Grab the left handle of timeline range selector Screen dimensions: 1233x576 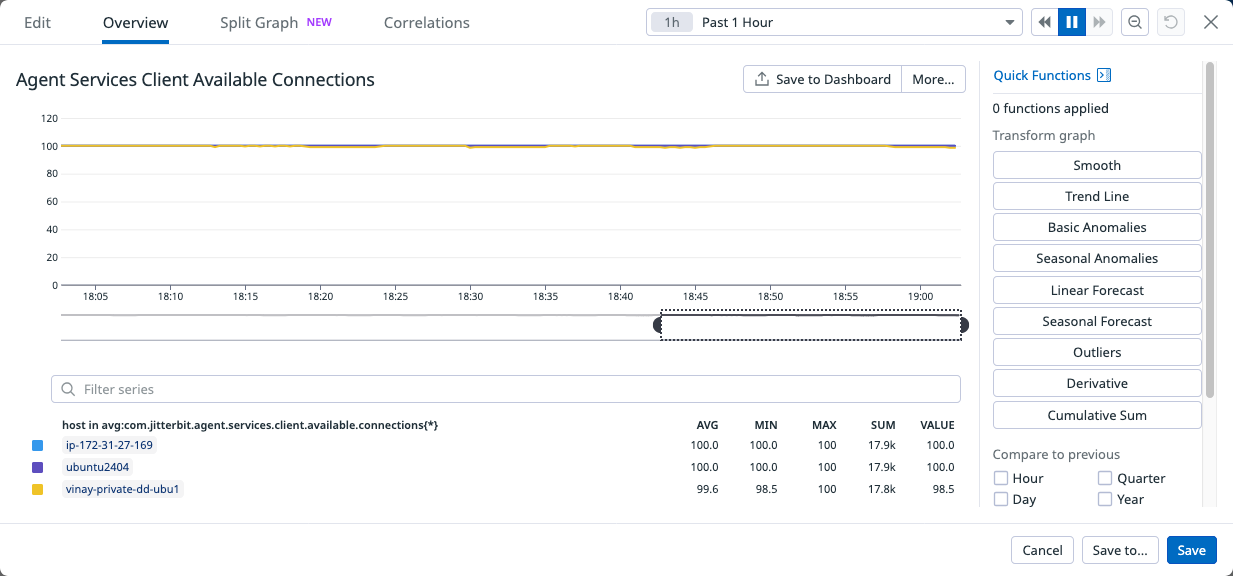(658, 326)
